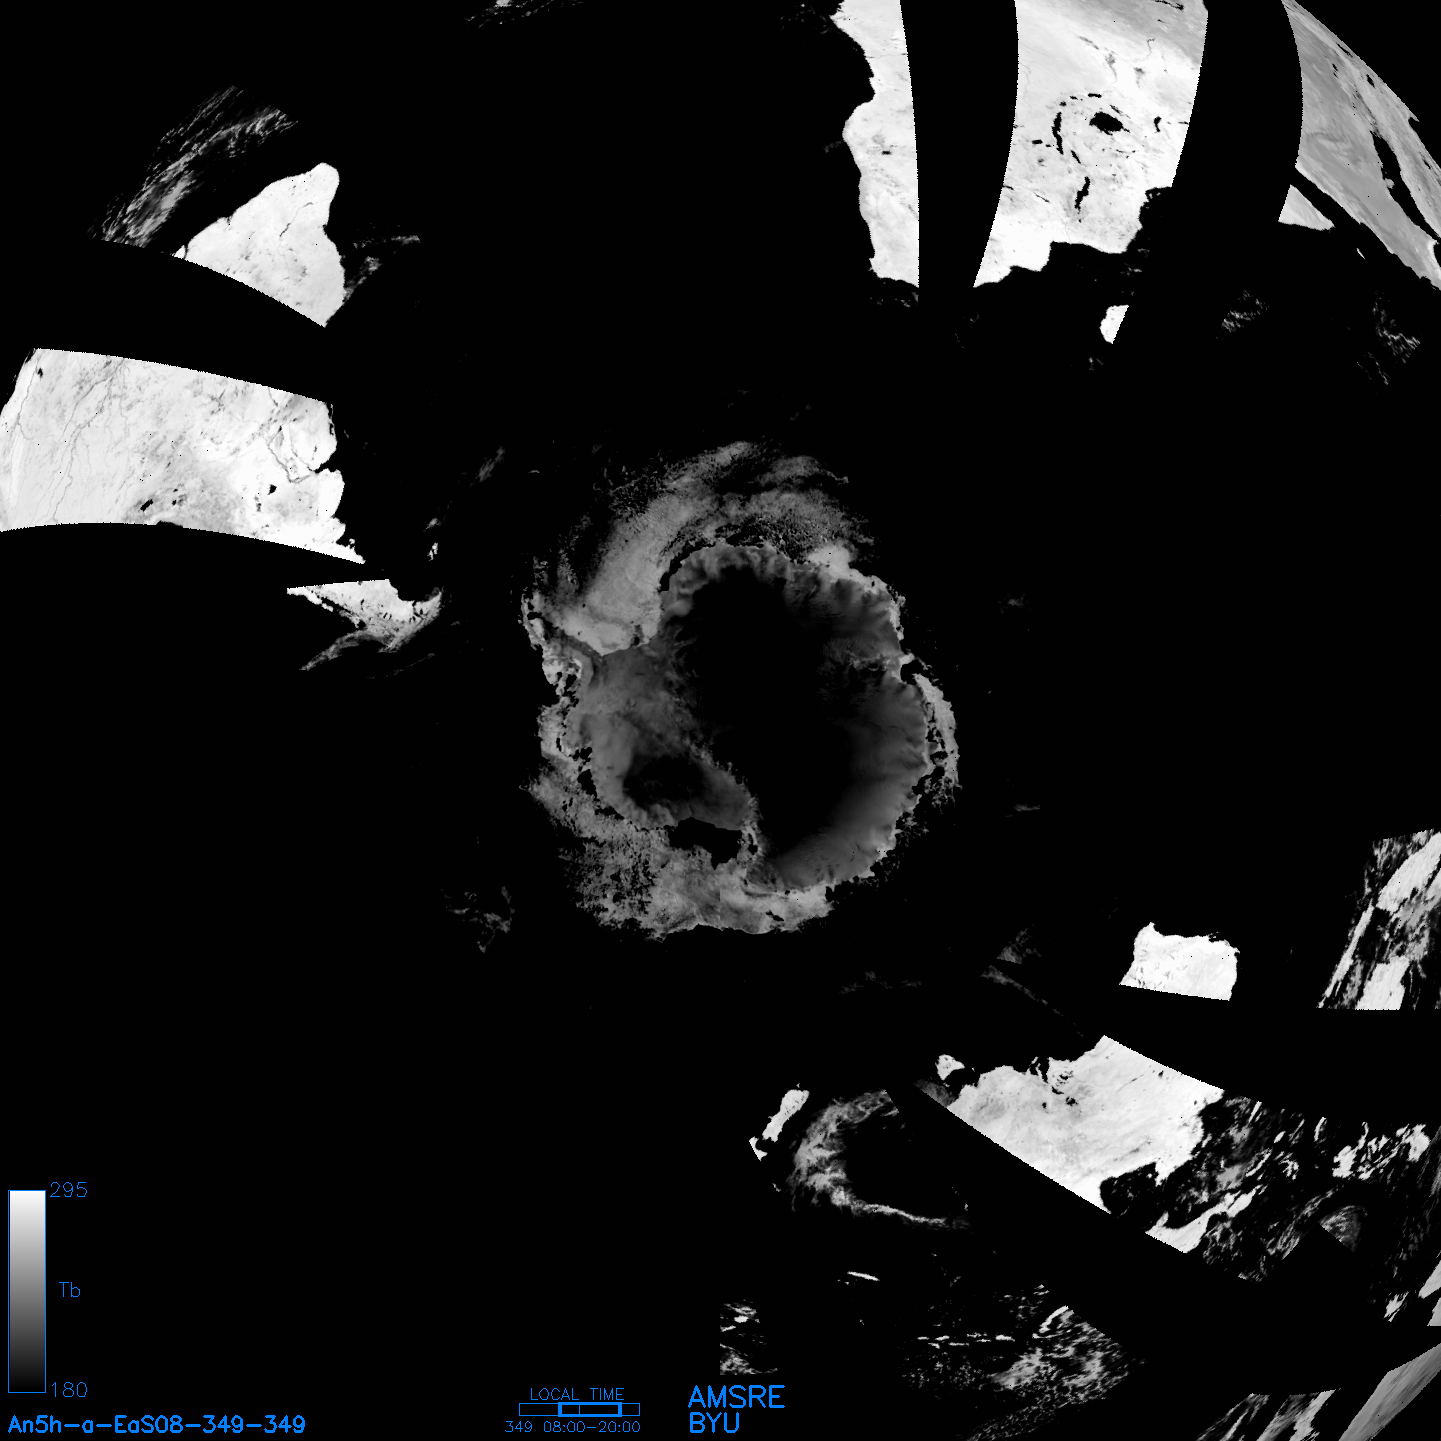Screen dimensions: 1441x1441
Task: Click the grayscale Tb color scale bar
Action: pyautogui.click(x=27, y=1291)
